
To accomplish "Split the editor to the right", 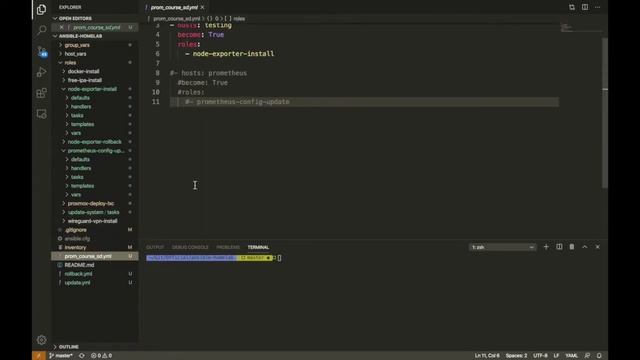I will pos(584,7).
